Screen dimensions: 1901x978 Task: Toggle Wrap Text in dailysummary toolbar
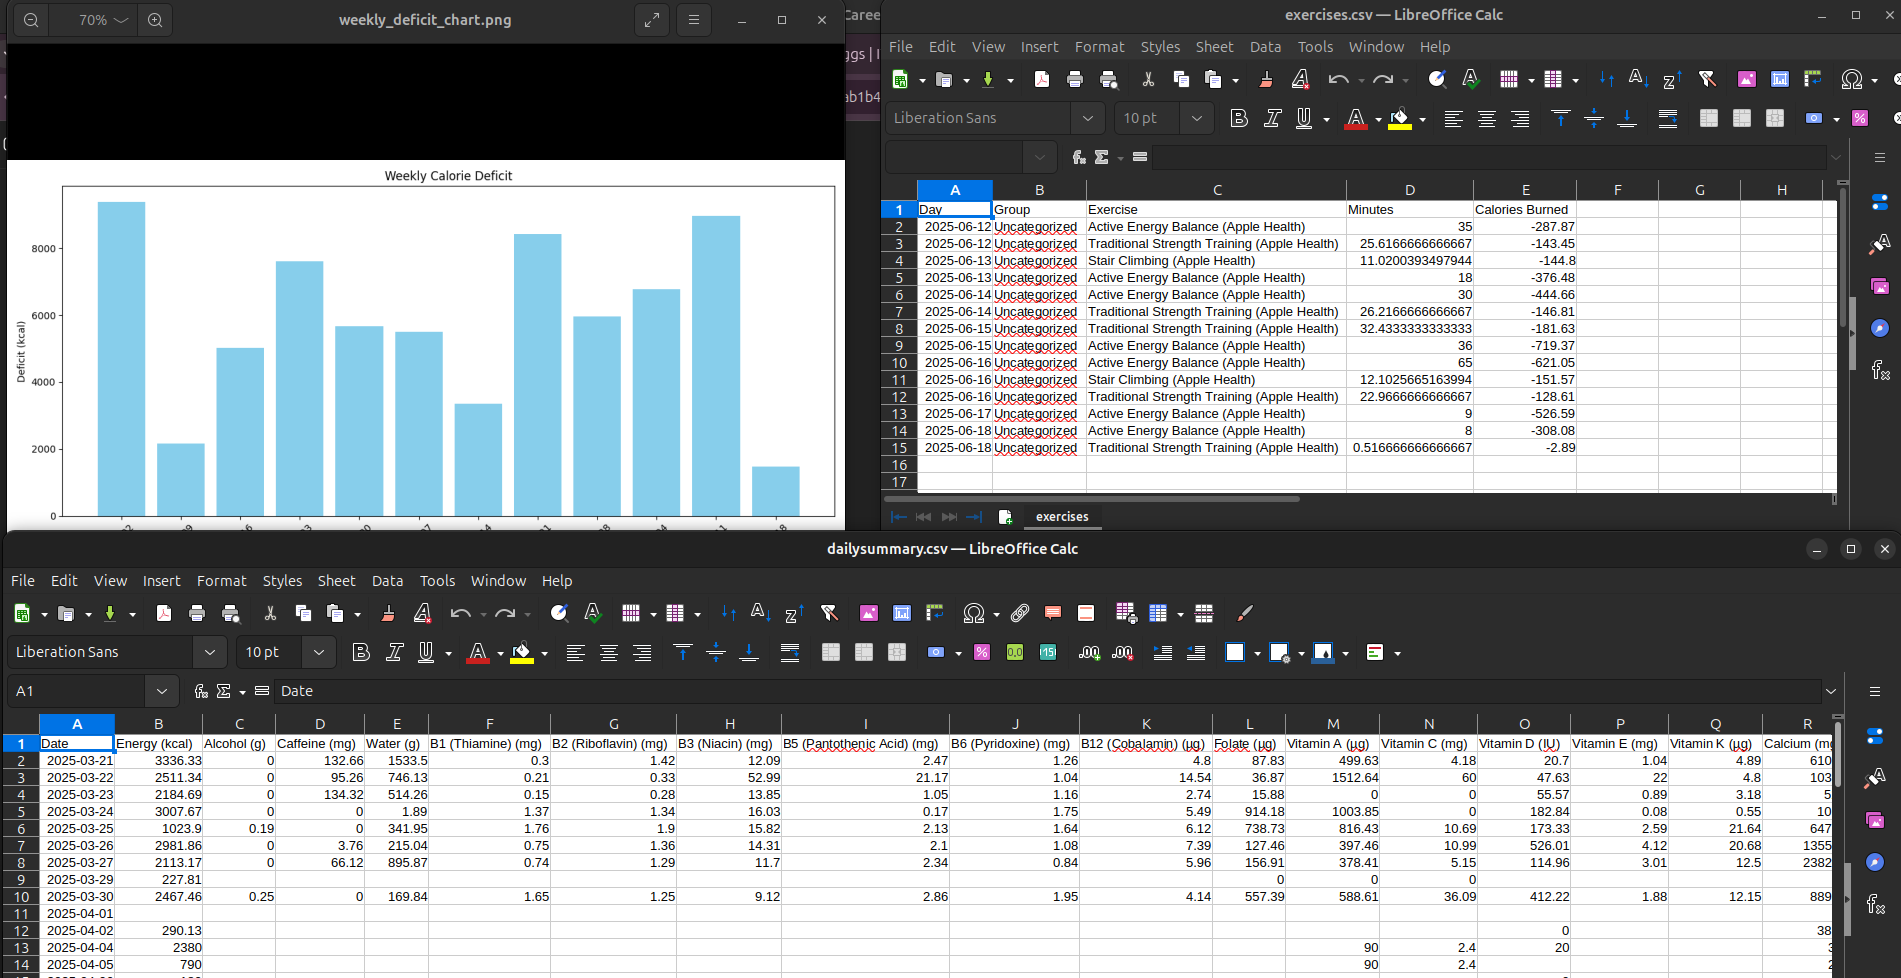790,652
